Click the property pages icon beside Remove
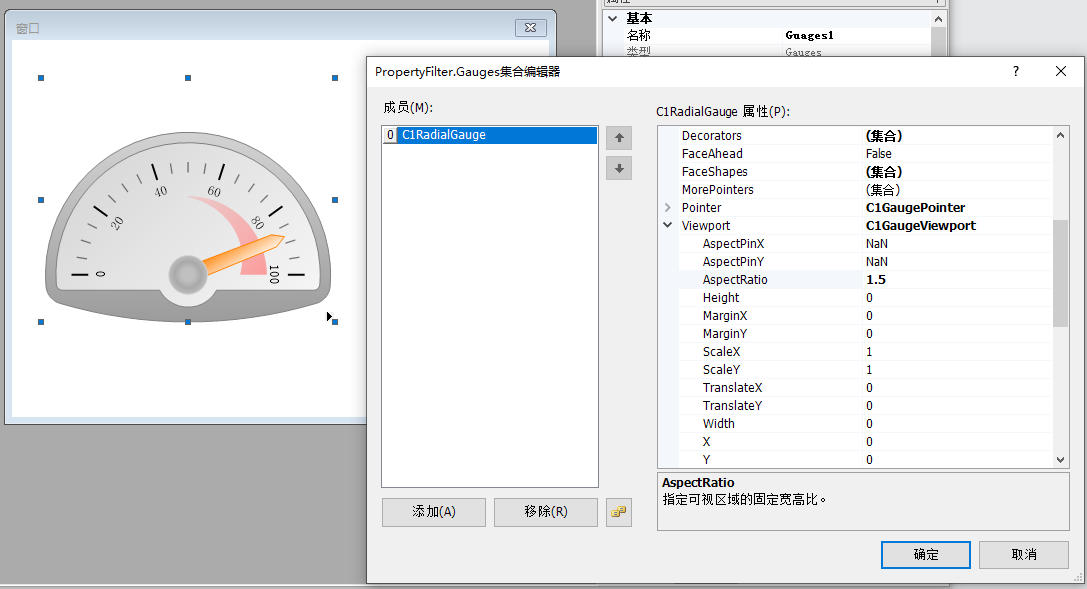The width and height of the screenshot is (1087, 589). point(619,512)
